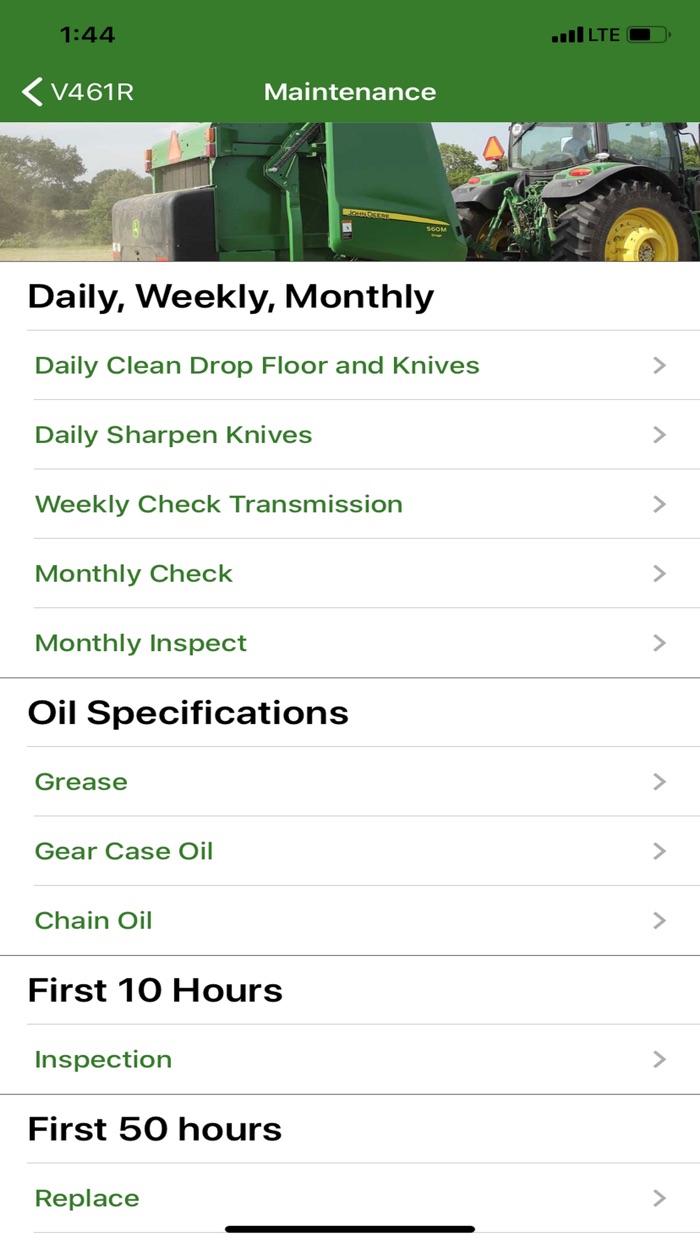Tap chevron on Grease row
Screen dimensions: 700x1244
(659, 782)
